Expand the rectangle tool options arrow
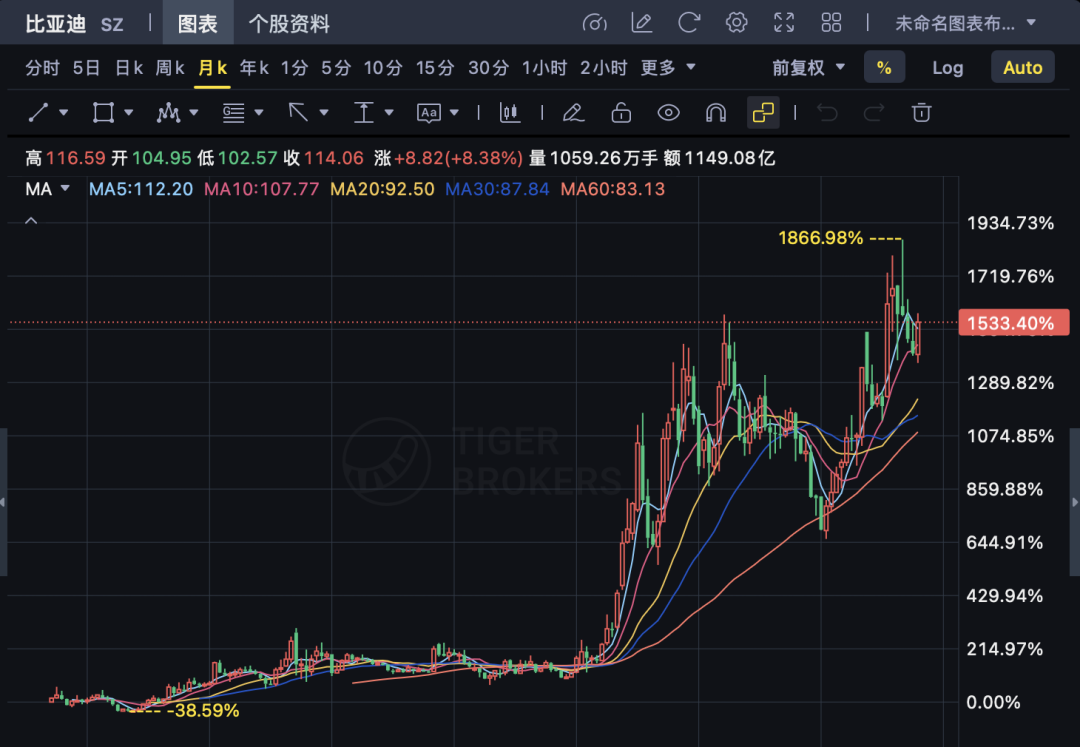The height and width of the screenshot is (747, 1080). point(129,112)
